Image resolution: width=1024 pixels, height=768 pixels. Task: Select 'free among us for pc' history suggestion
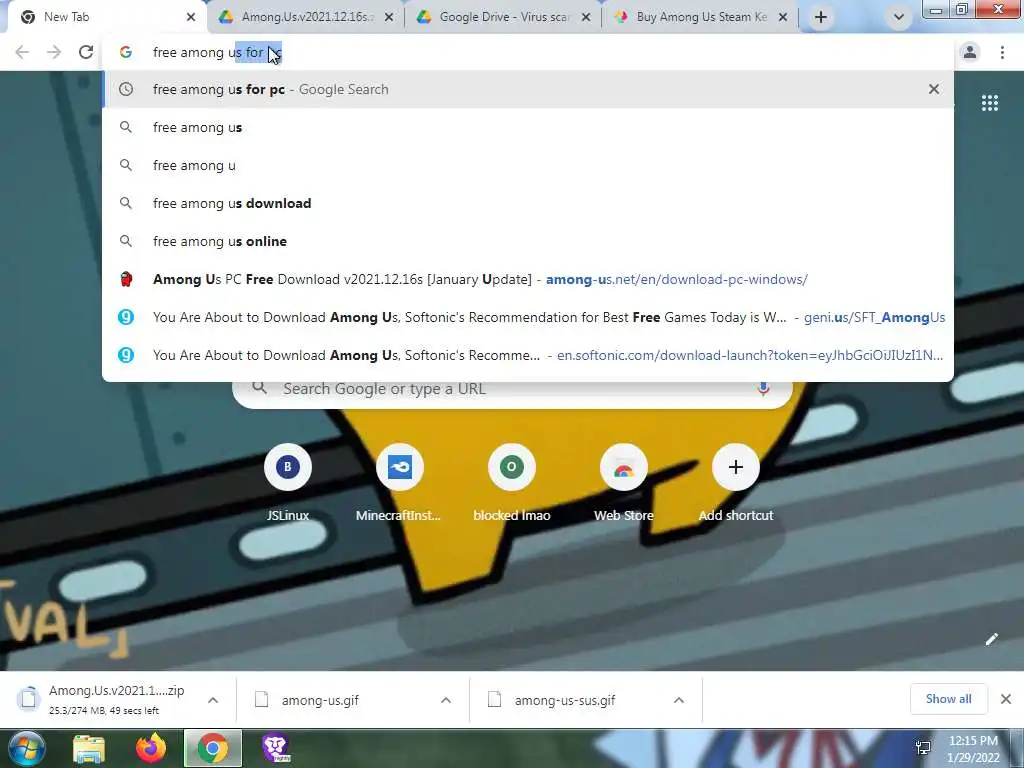tap(528, 89)
